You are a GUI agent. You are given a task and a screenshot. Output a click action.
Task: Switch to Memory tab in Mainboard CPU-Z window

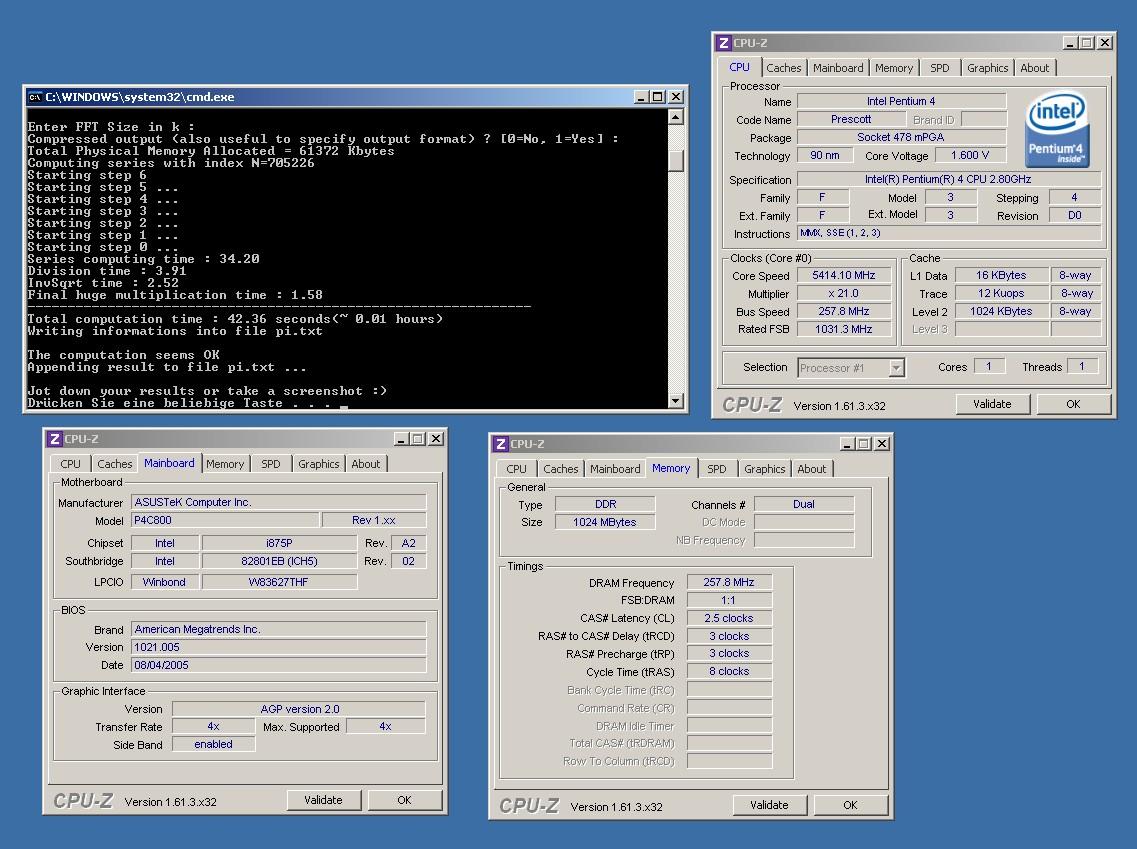point(225,464)
